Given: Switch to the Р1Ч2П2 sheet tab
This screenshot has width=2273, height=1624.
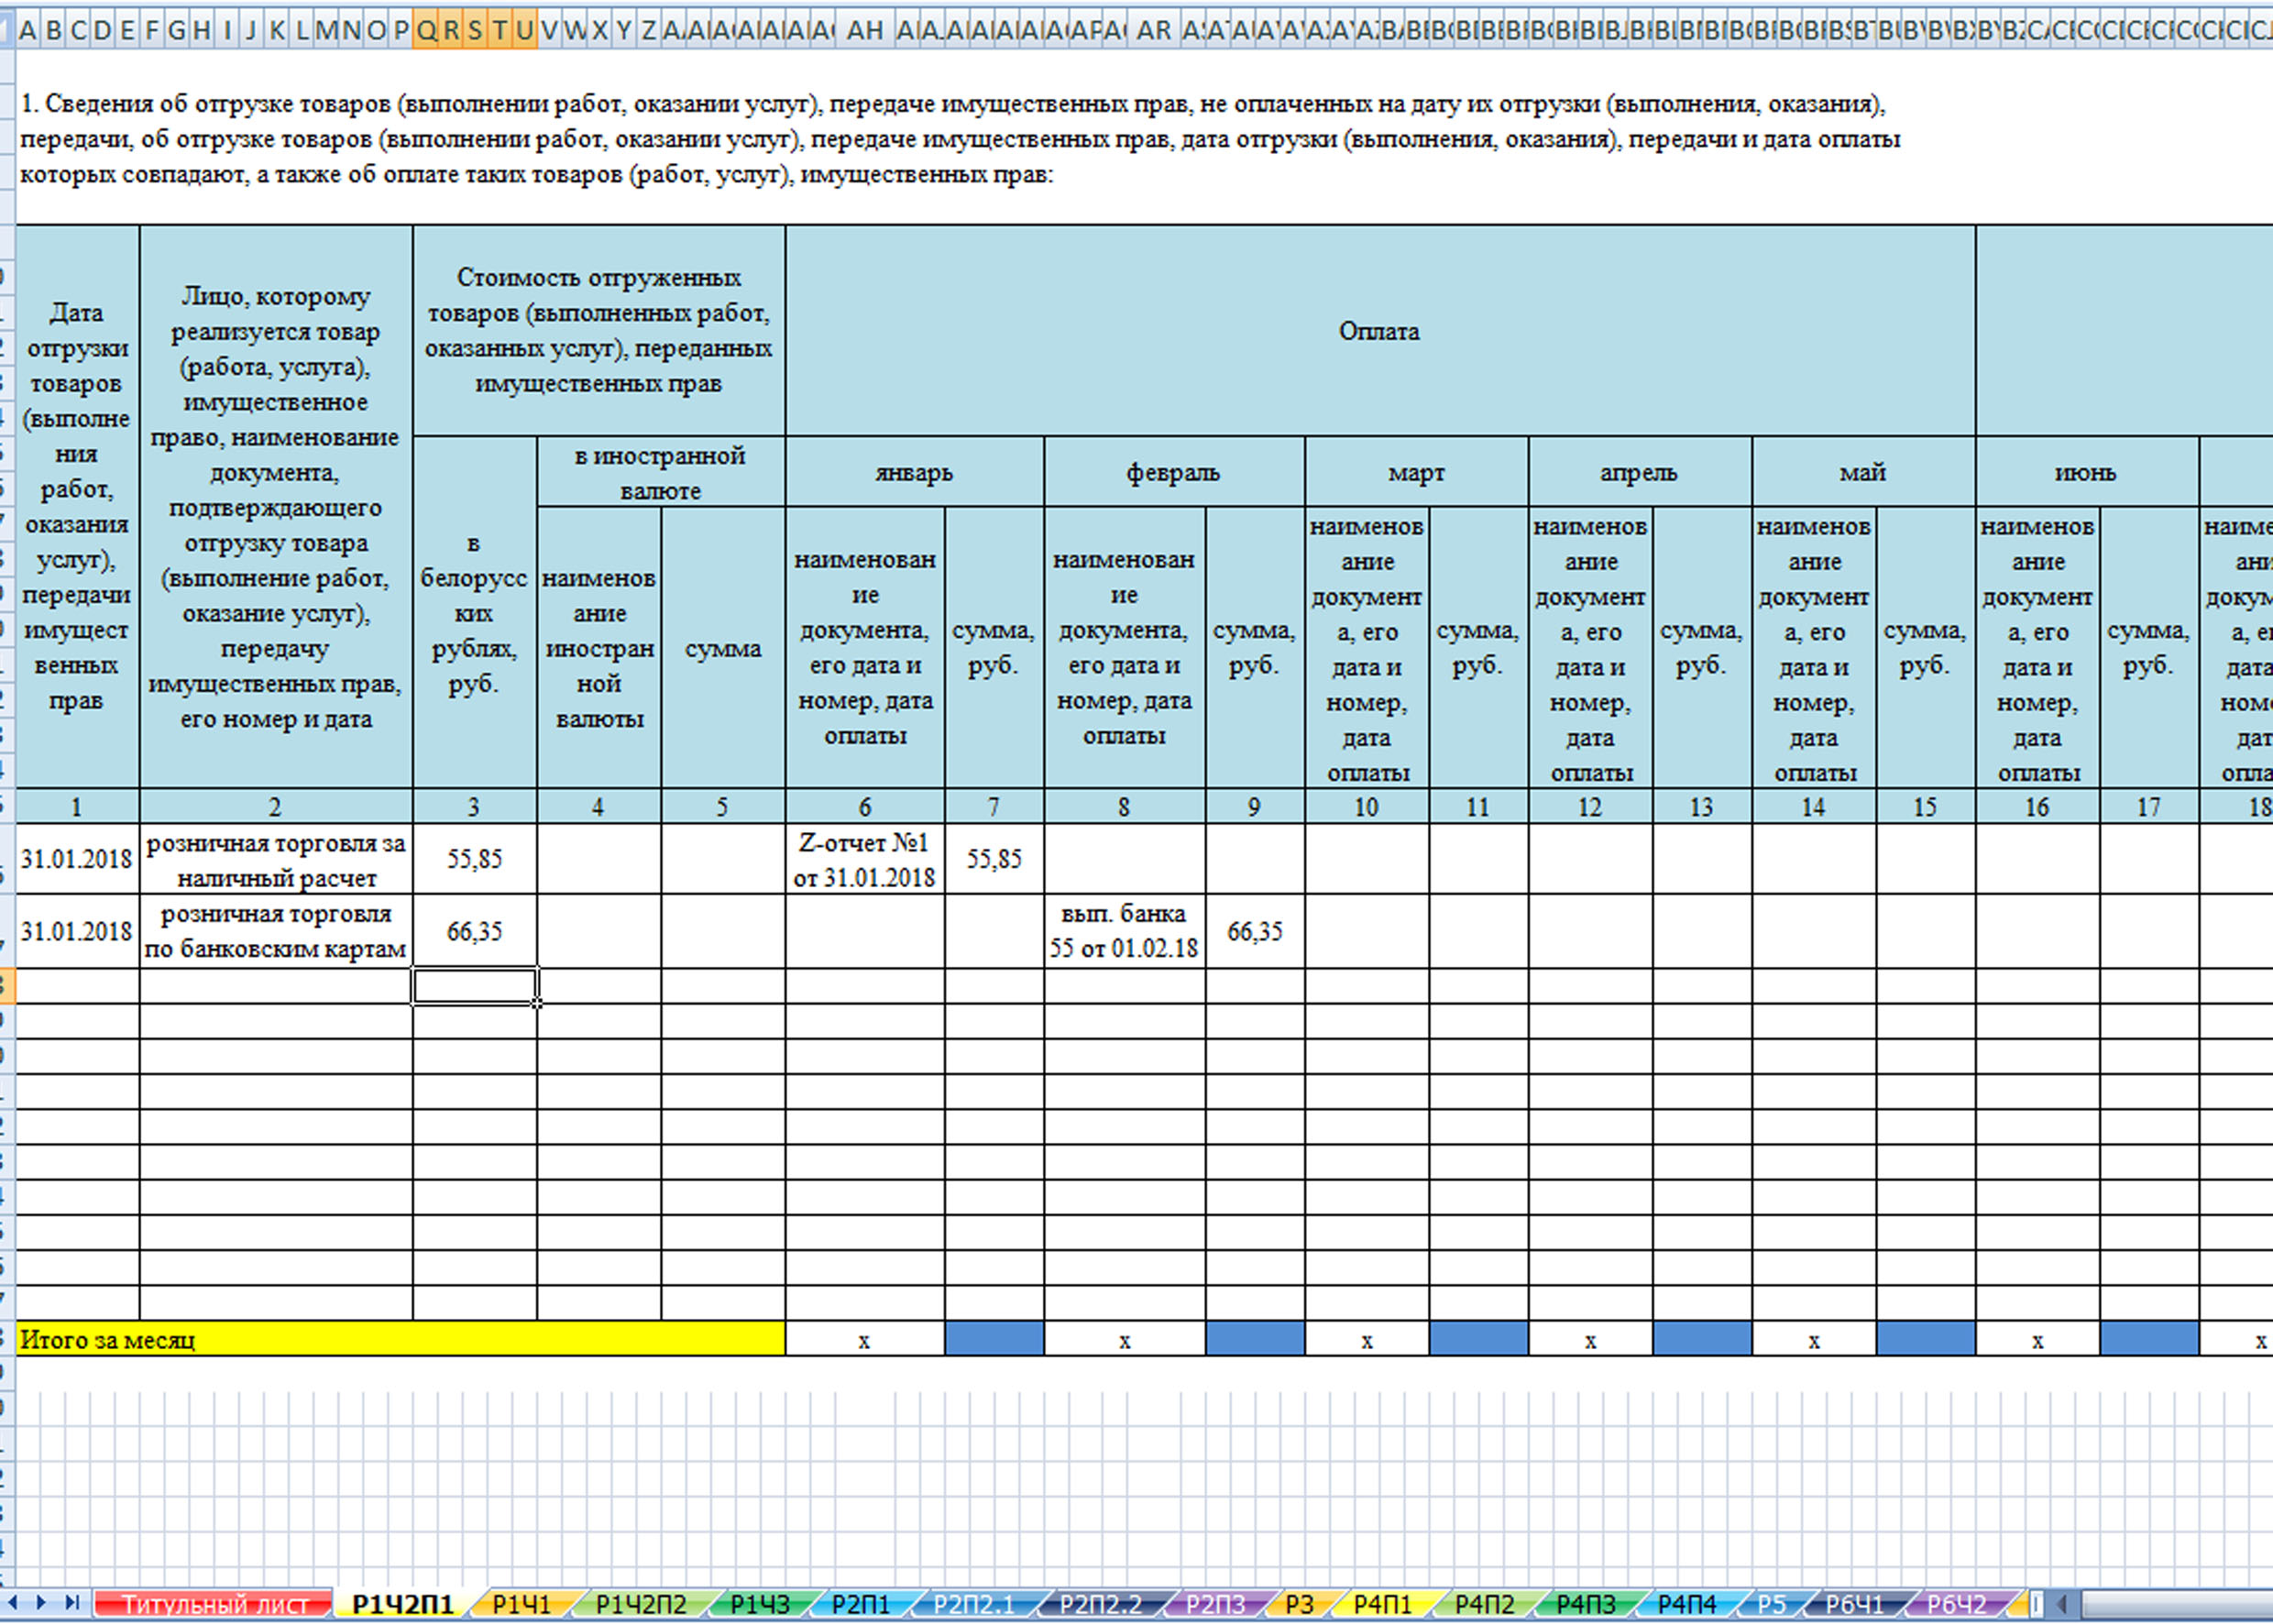Looking at the screenshot, I should (640, 1604).
